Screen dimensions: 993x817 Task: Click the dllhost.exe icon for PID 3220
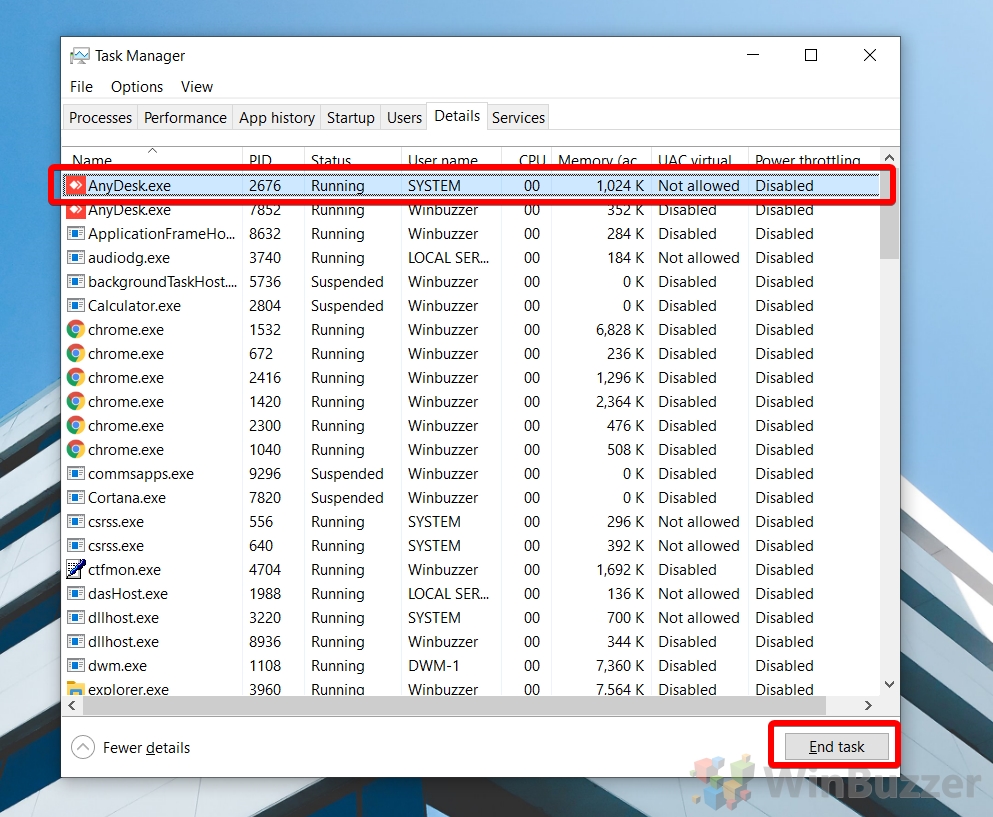[x=76, y=618]
